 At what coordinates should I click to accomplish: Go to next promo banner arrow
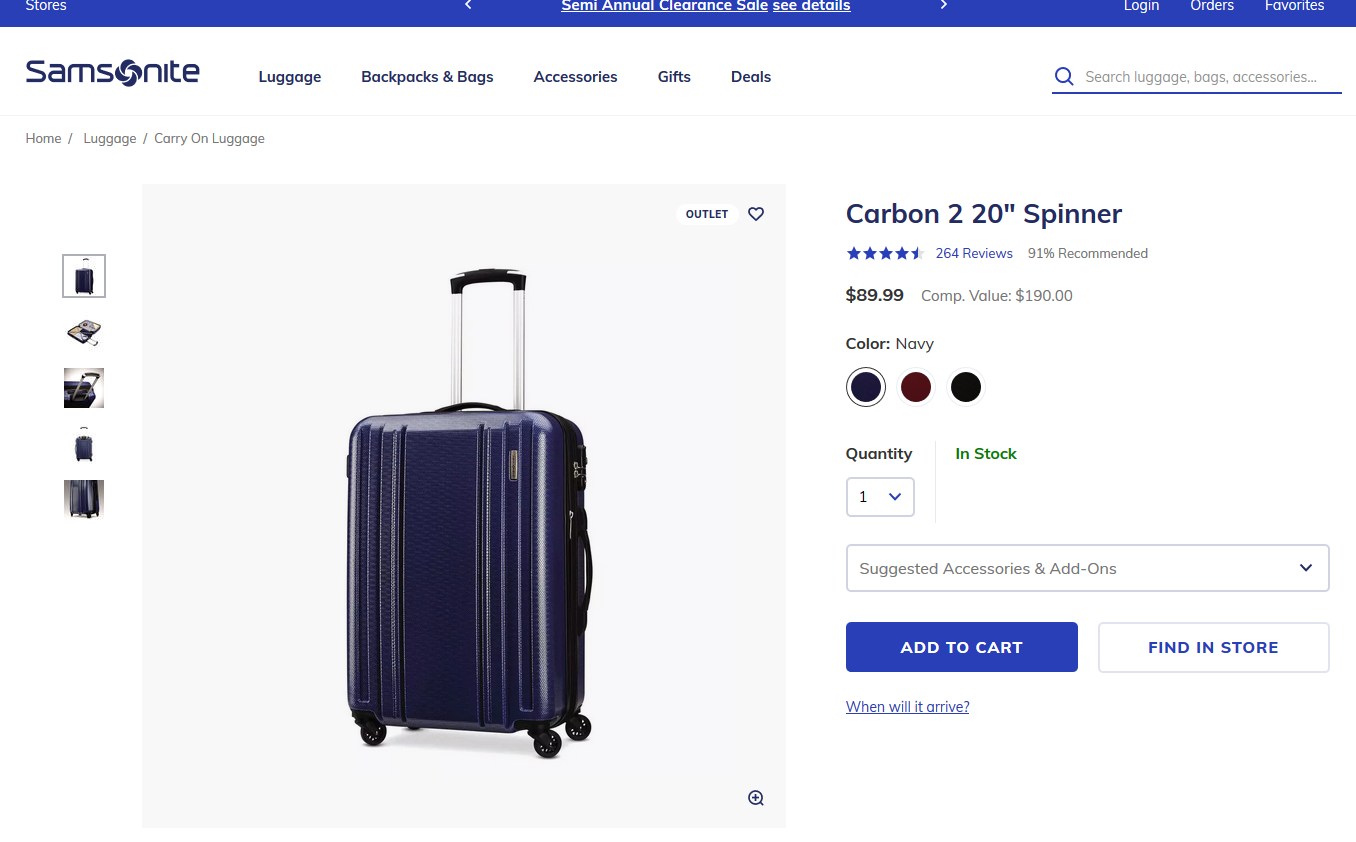943,6
